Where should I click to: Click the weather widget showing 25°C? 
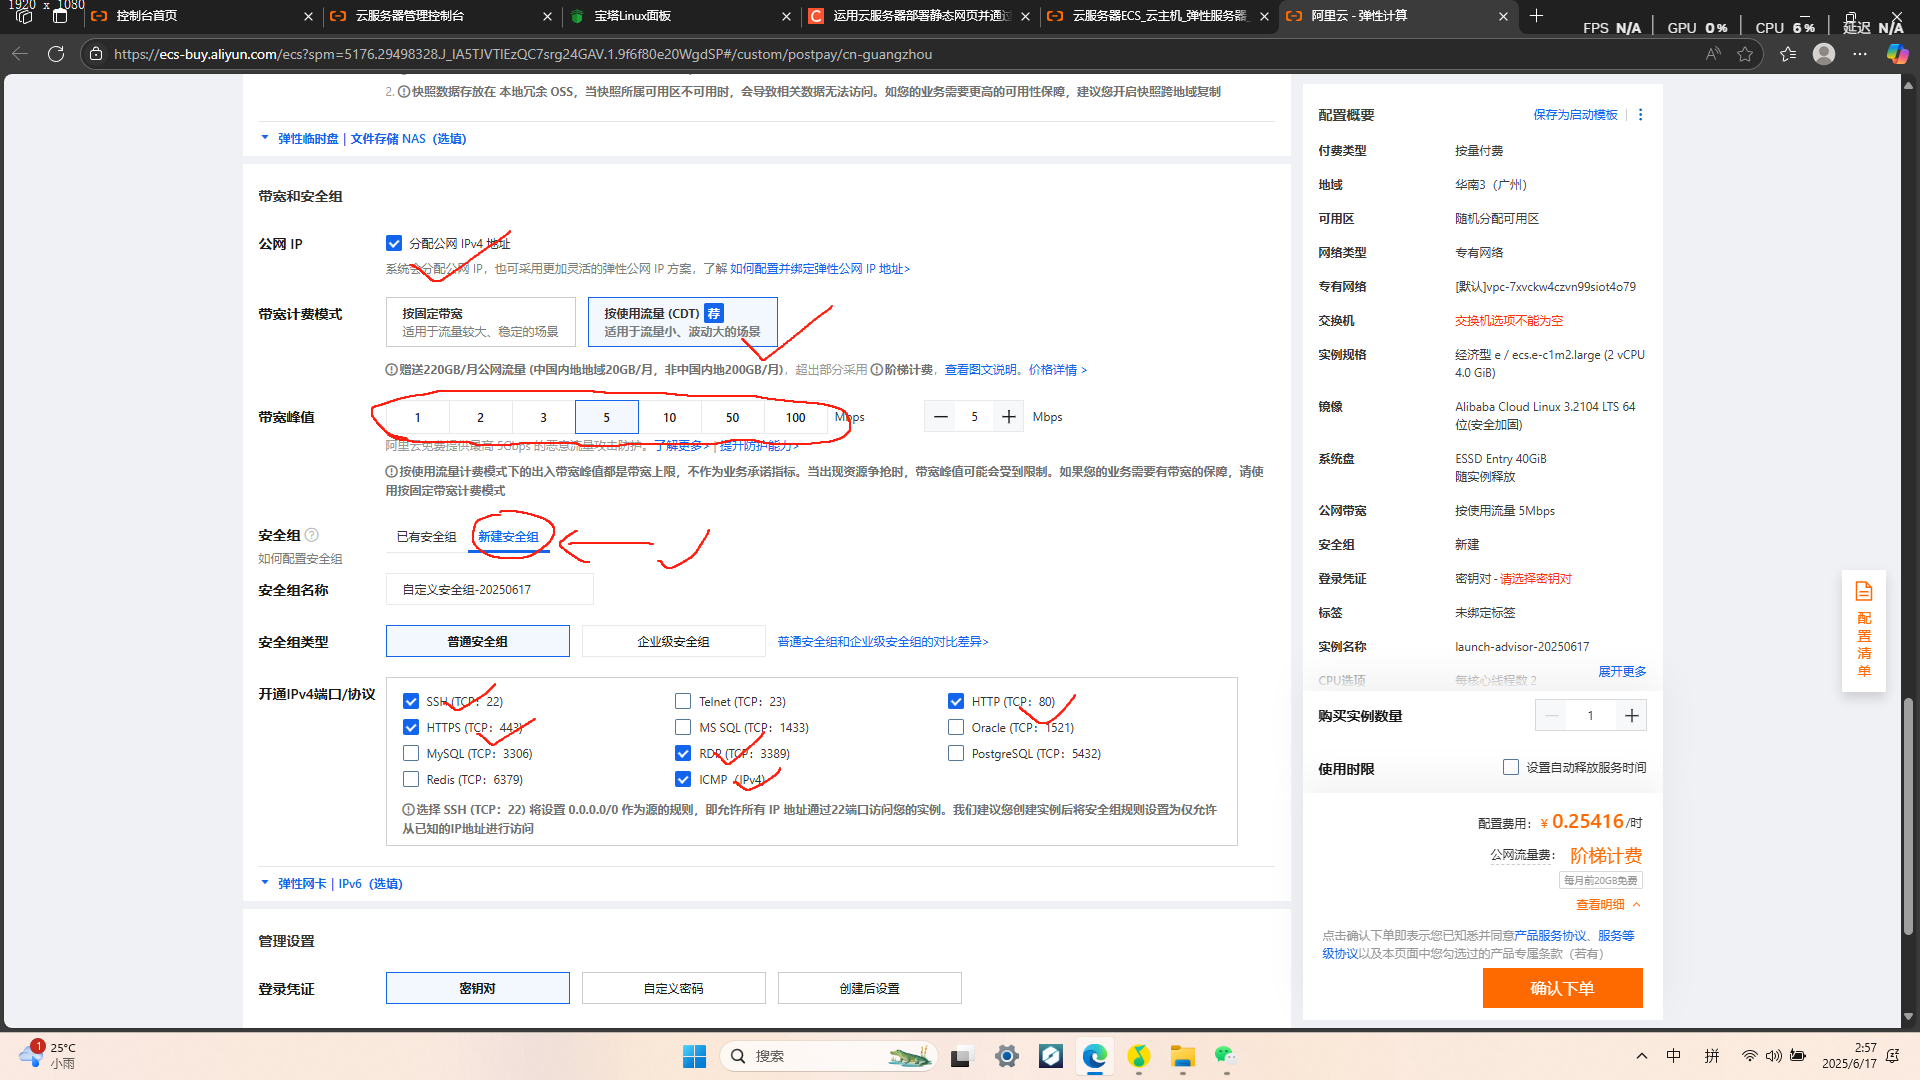(x=48, y=1055)
